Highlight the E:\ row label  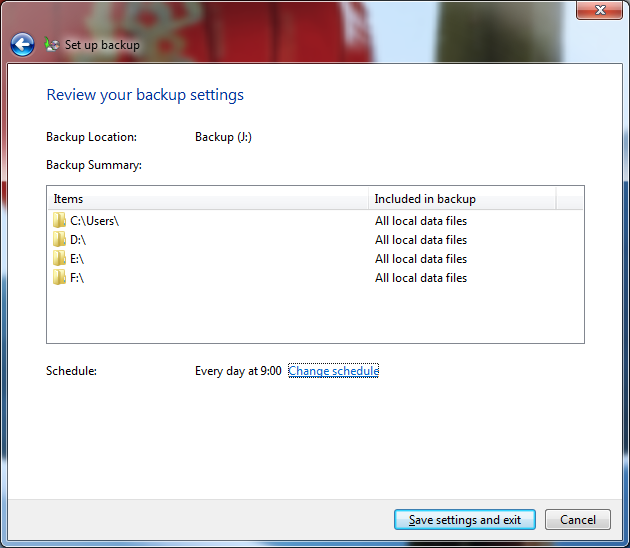coord(79,259)
